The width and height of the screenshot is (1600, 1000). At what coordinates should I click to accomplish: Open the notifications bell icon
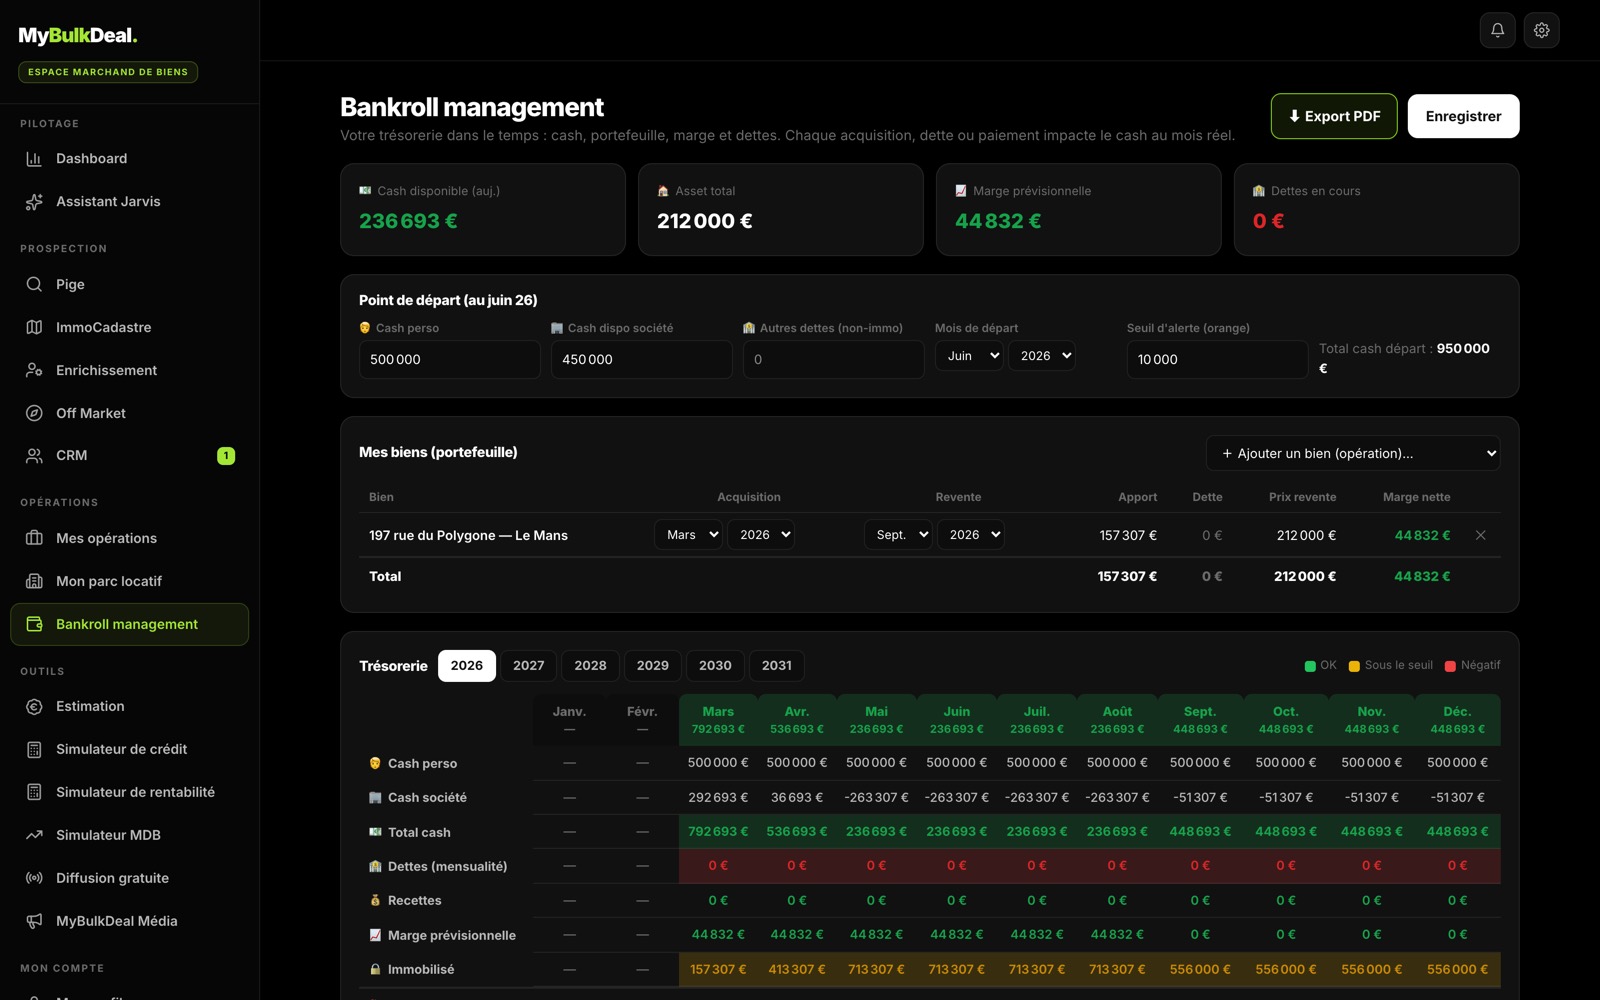tap(1497, 30)
